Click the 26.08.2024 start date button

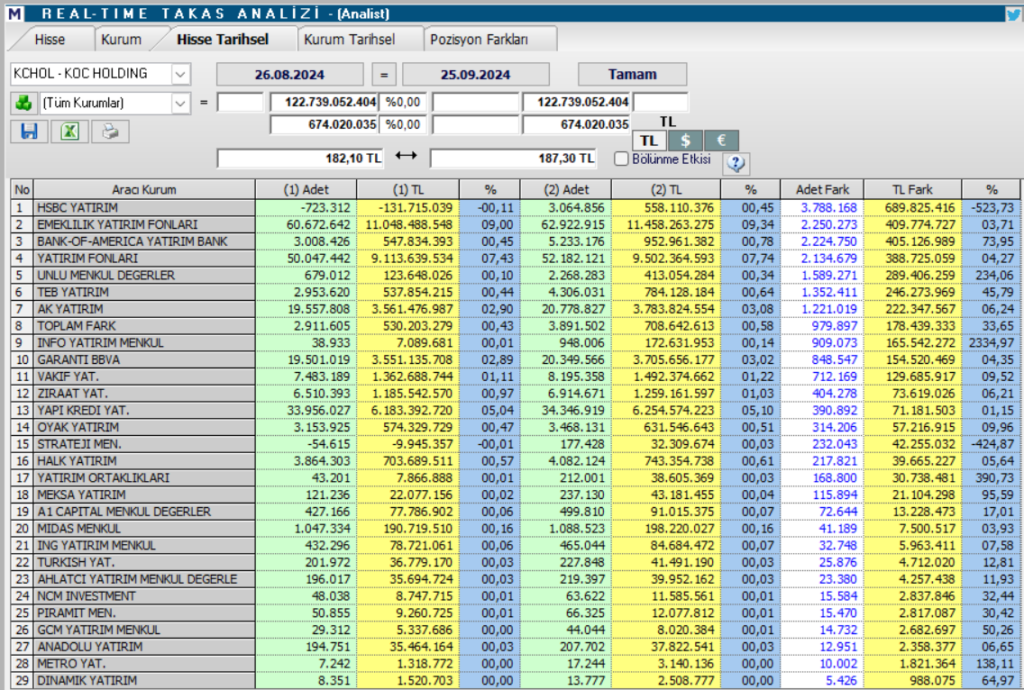[289, 74]
